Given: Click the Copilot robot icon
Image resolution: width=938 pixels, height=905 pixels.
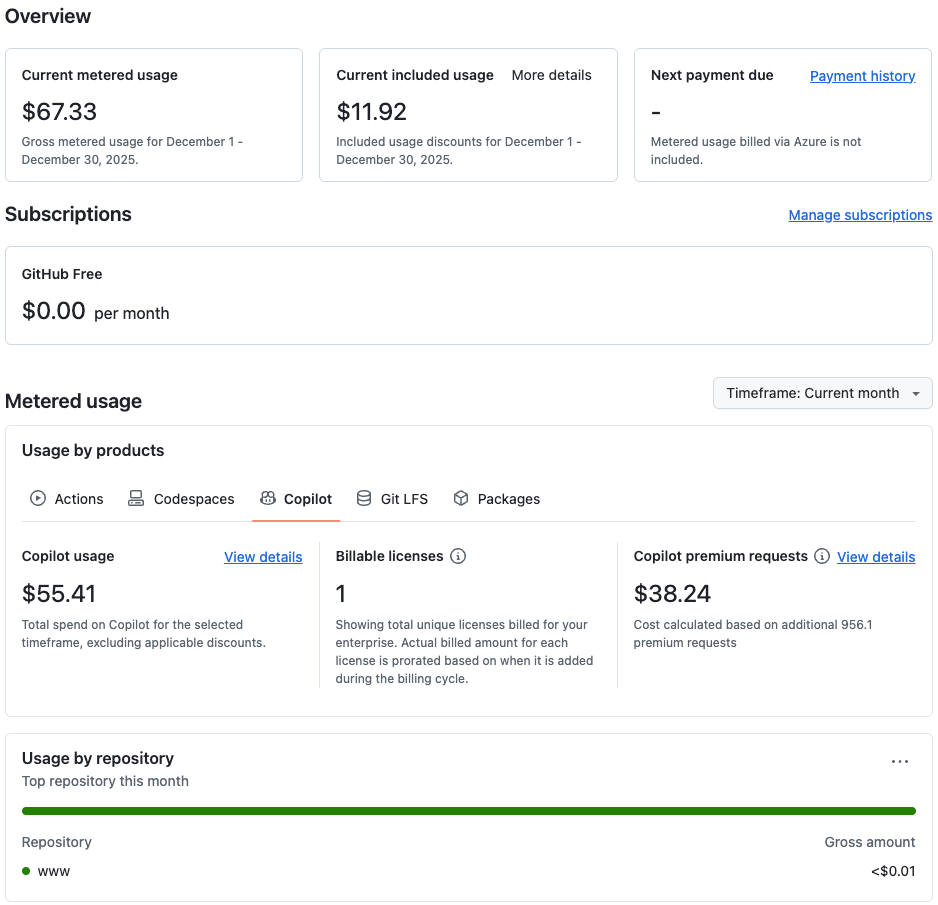Looking at the screenshot, I should (267, 497).
